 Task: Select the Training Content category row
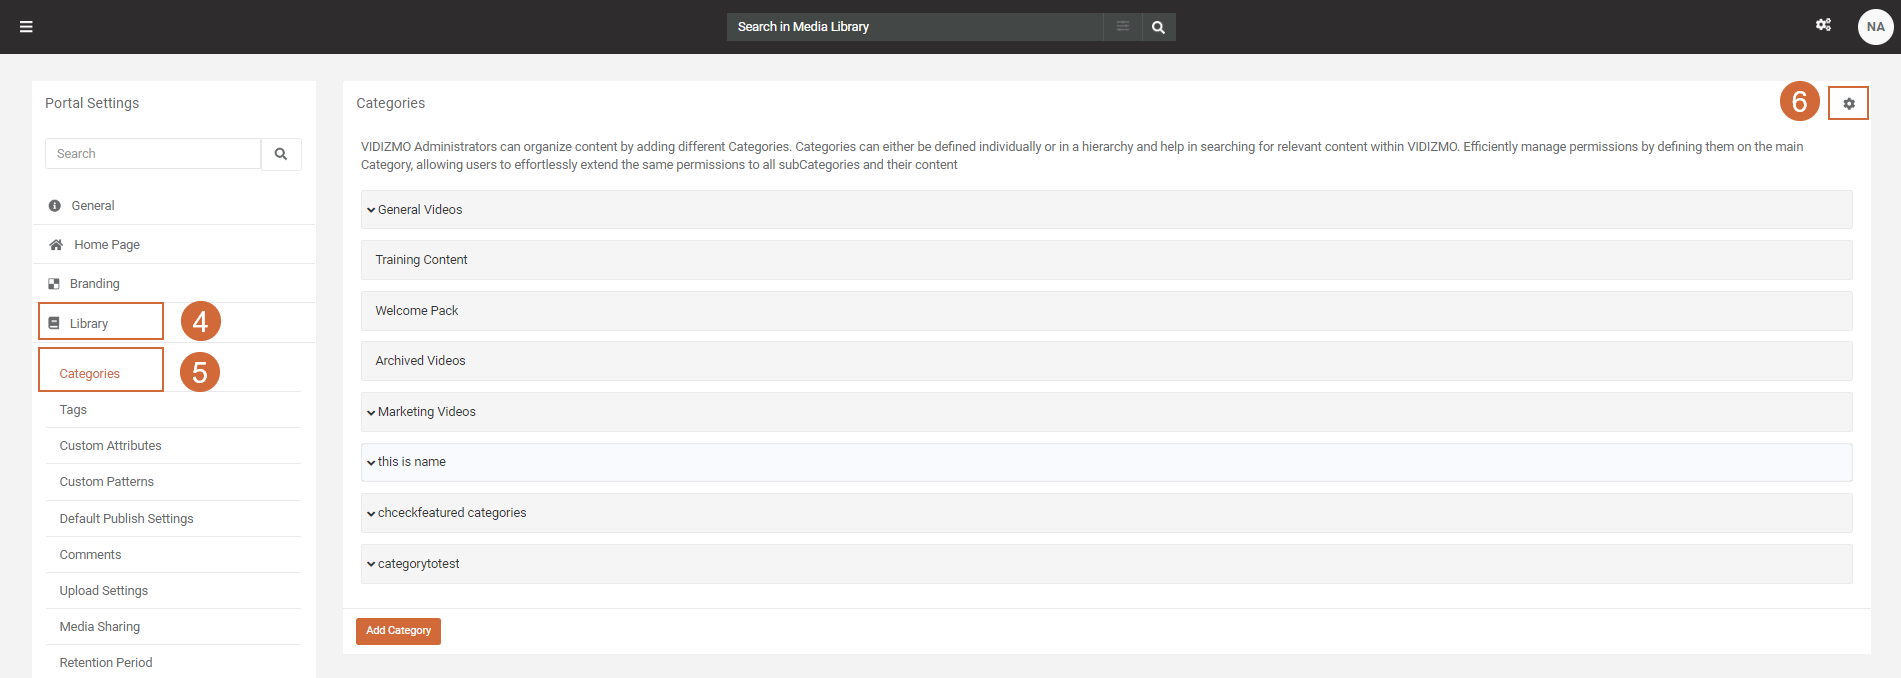click(x=421, y=260)
